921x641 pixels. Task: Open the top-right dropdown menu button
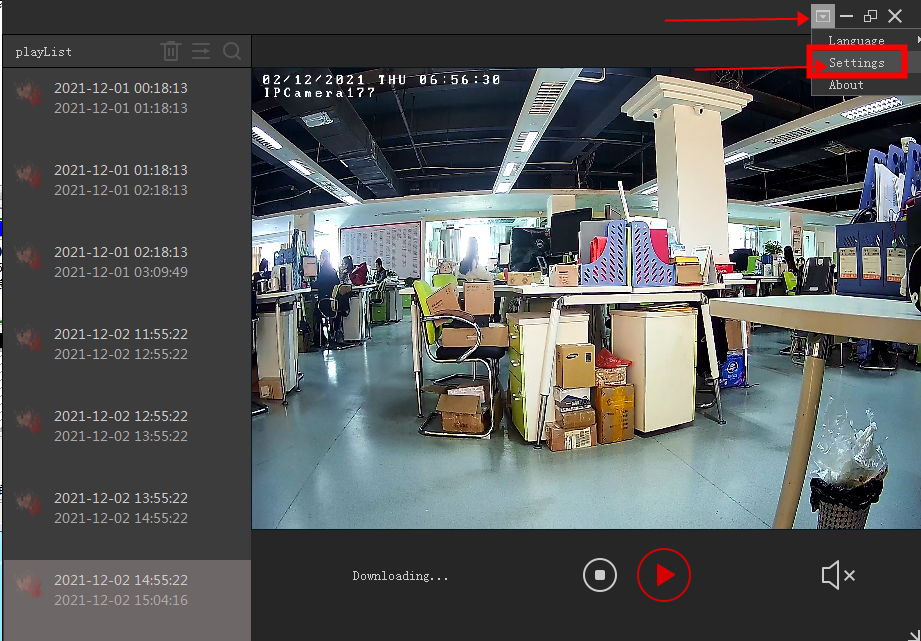(822, 16)
